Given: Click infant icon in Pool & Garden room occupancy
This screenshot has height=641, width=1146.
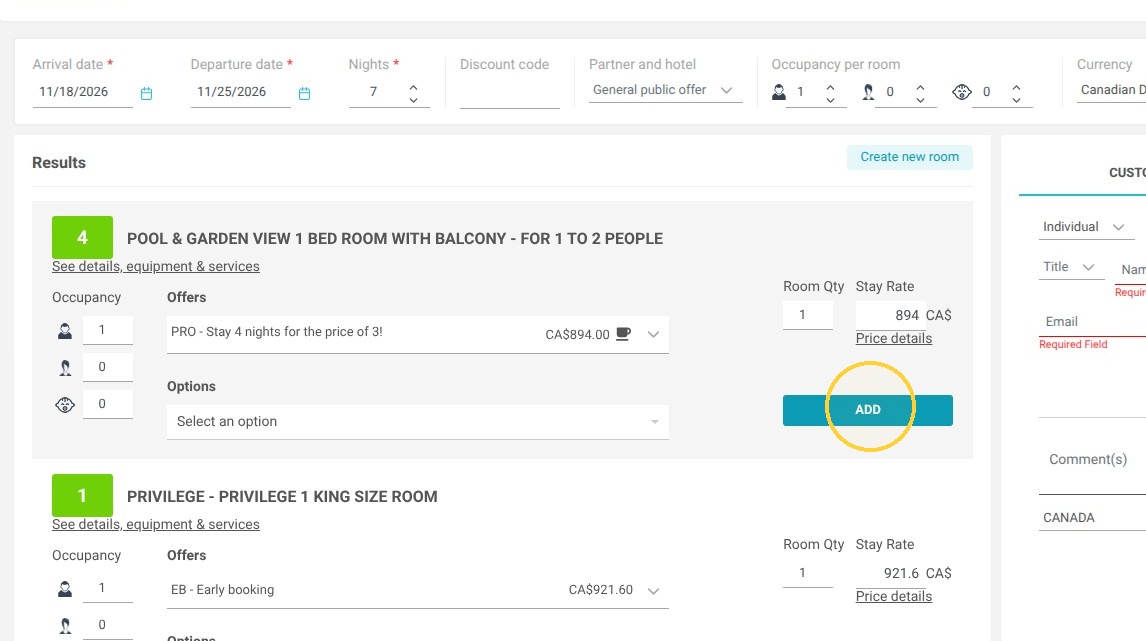Looking at the screenshot, I should click(x=65, y=405).
